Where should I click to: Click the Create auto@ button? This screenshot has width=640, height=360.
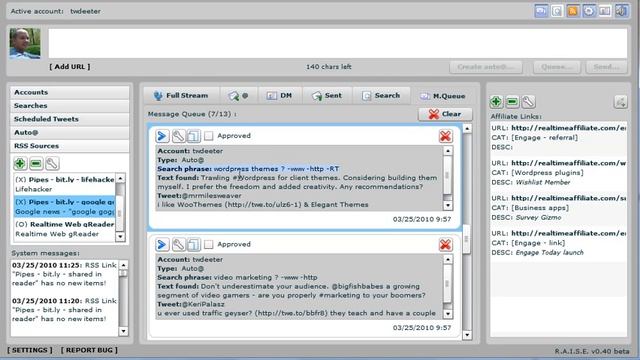tap(486, 67)
